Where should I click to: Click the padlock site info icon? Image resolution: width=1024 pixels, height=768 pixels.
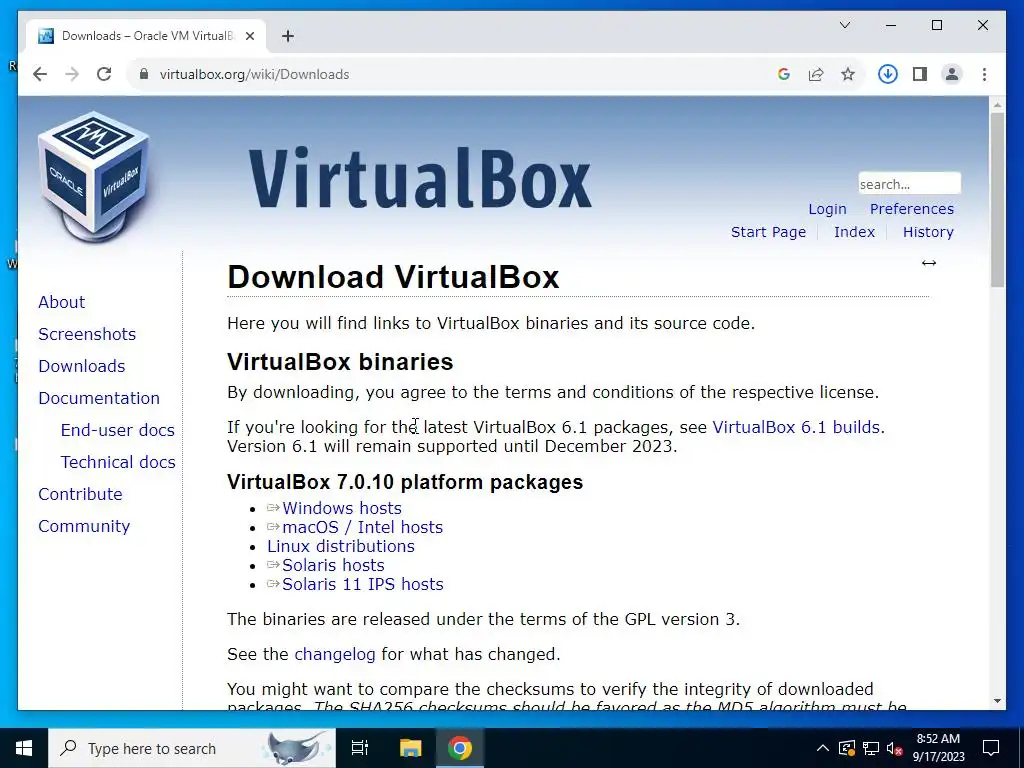coord(144,74)
